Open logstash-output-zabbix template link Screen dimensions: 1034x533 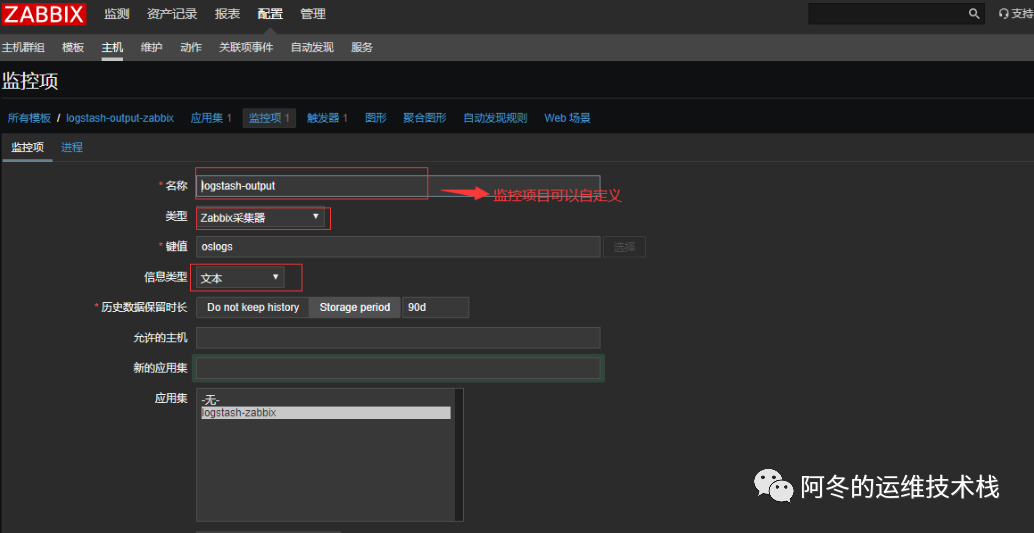[120, 118]
